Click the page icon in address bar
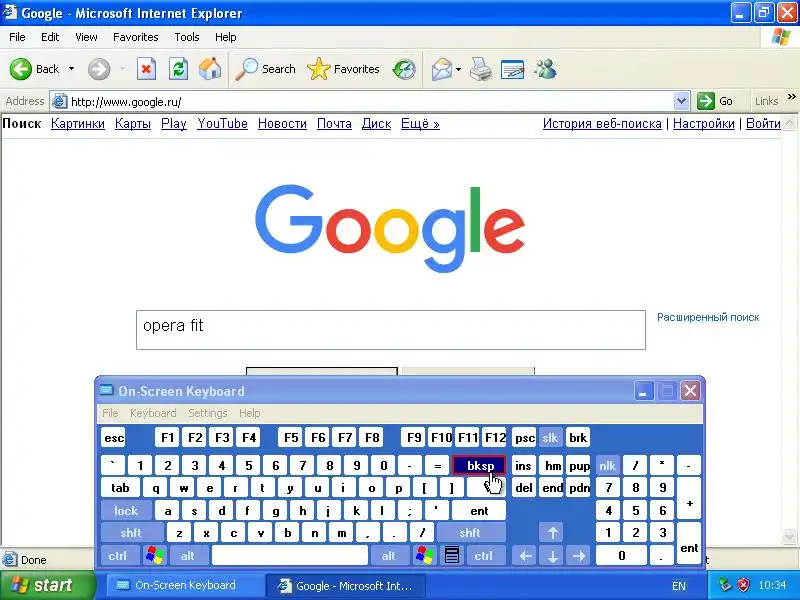This screenshot has height=600, width=800. click(x=60, y=101)
